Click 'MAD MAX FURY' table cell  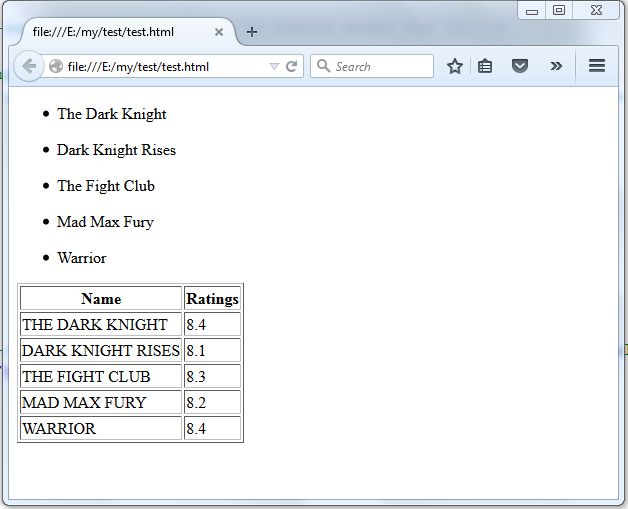101,402
